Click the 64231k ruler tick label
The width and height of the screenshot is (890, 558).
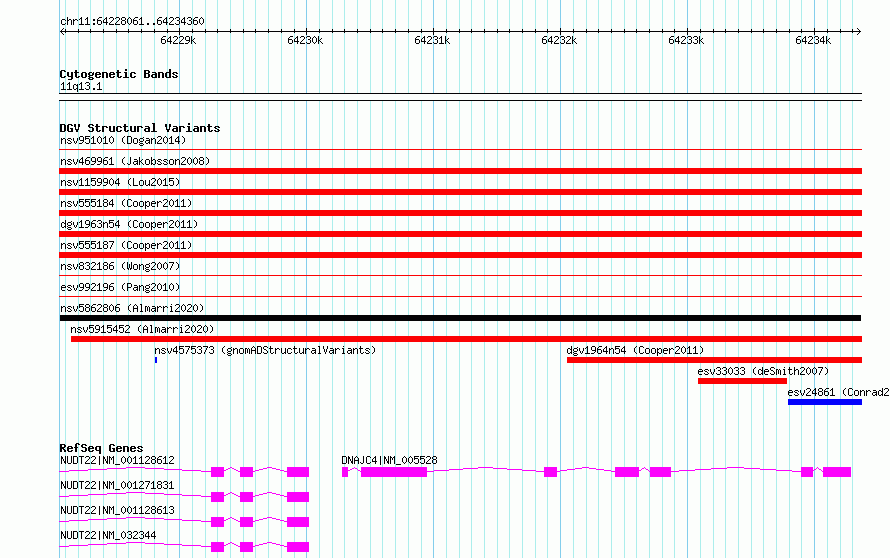(x=433, y=40)
